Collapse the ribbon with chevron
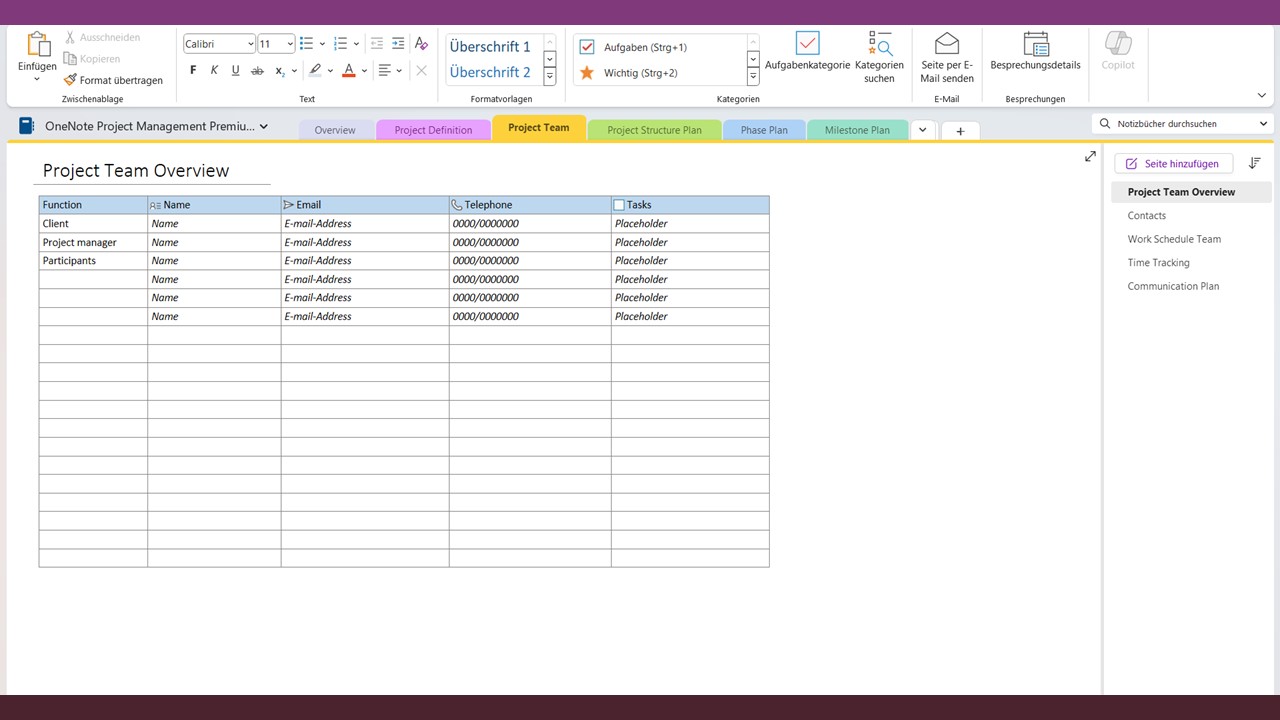Screen dimensions: 1280x720 (1262, 95)
